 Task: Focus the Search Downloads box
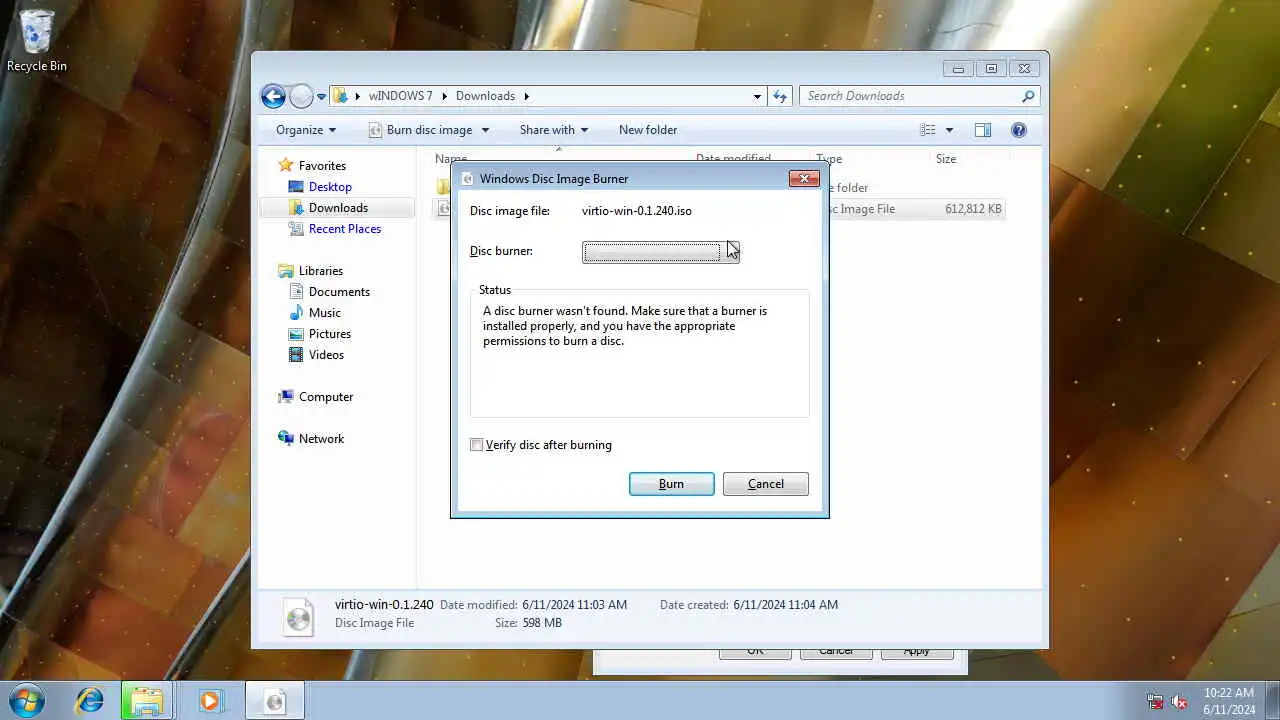(910, 96)
